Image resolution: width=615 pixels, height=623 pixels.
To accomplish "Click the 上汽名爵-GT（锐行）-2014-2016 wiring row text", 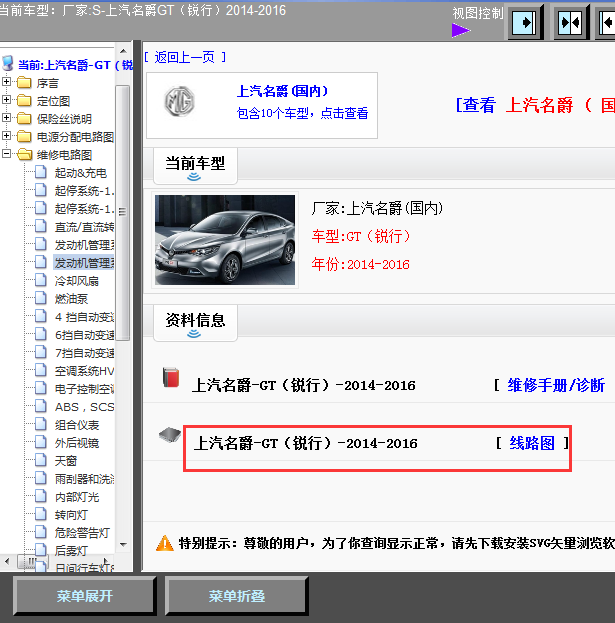I will click(x=305, y=443).
